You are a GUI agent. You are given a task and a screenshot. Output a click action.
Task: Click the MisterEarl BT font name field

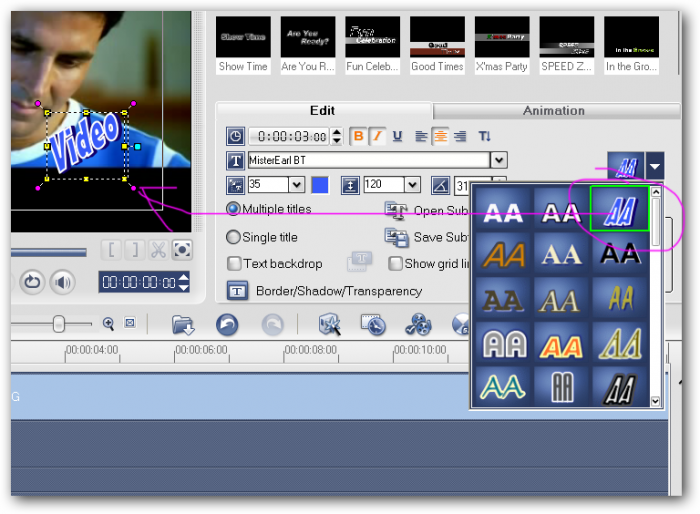tap(369, 160)
